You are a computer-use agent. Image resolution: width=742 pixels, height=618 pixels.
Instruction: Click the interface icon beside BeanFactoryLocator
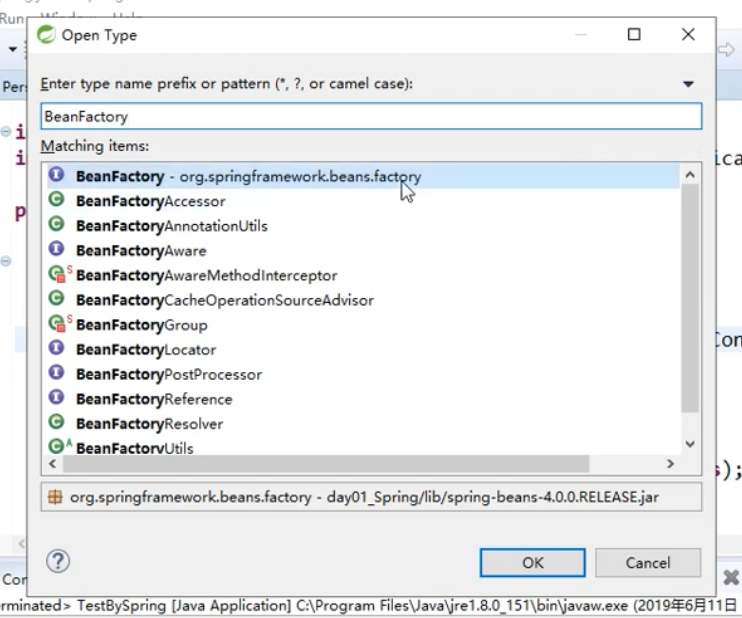56,348
